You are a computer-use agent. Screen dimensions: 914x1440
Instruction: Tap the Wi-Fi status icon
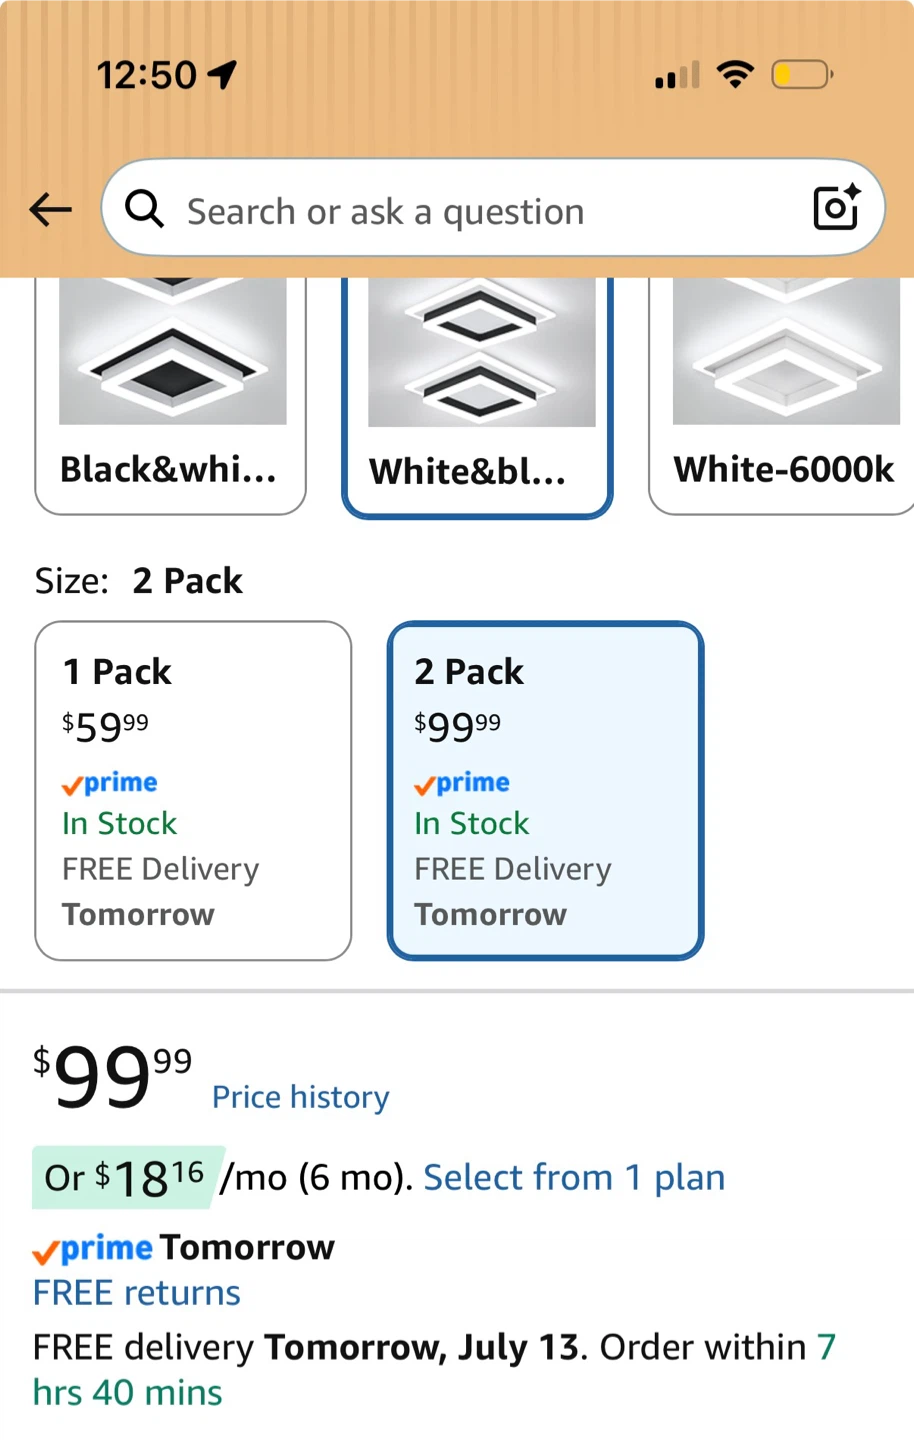coord(736,75)
